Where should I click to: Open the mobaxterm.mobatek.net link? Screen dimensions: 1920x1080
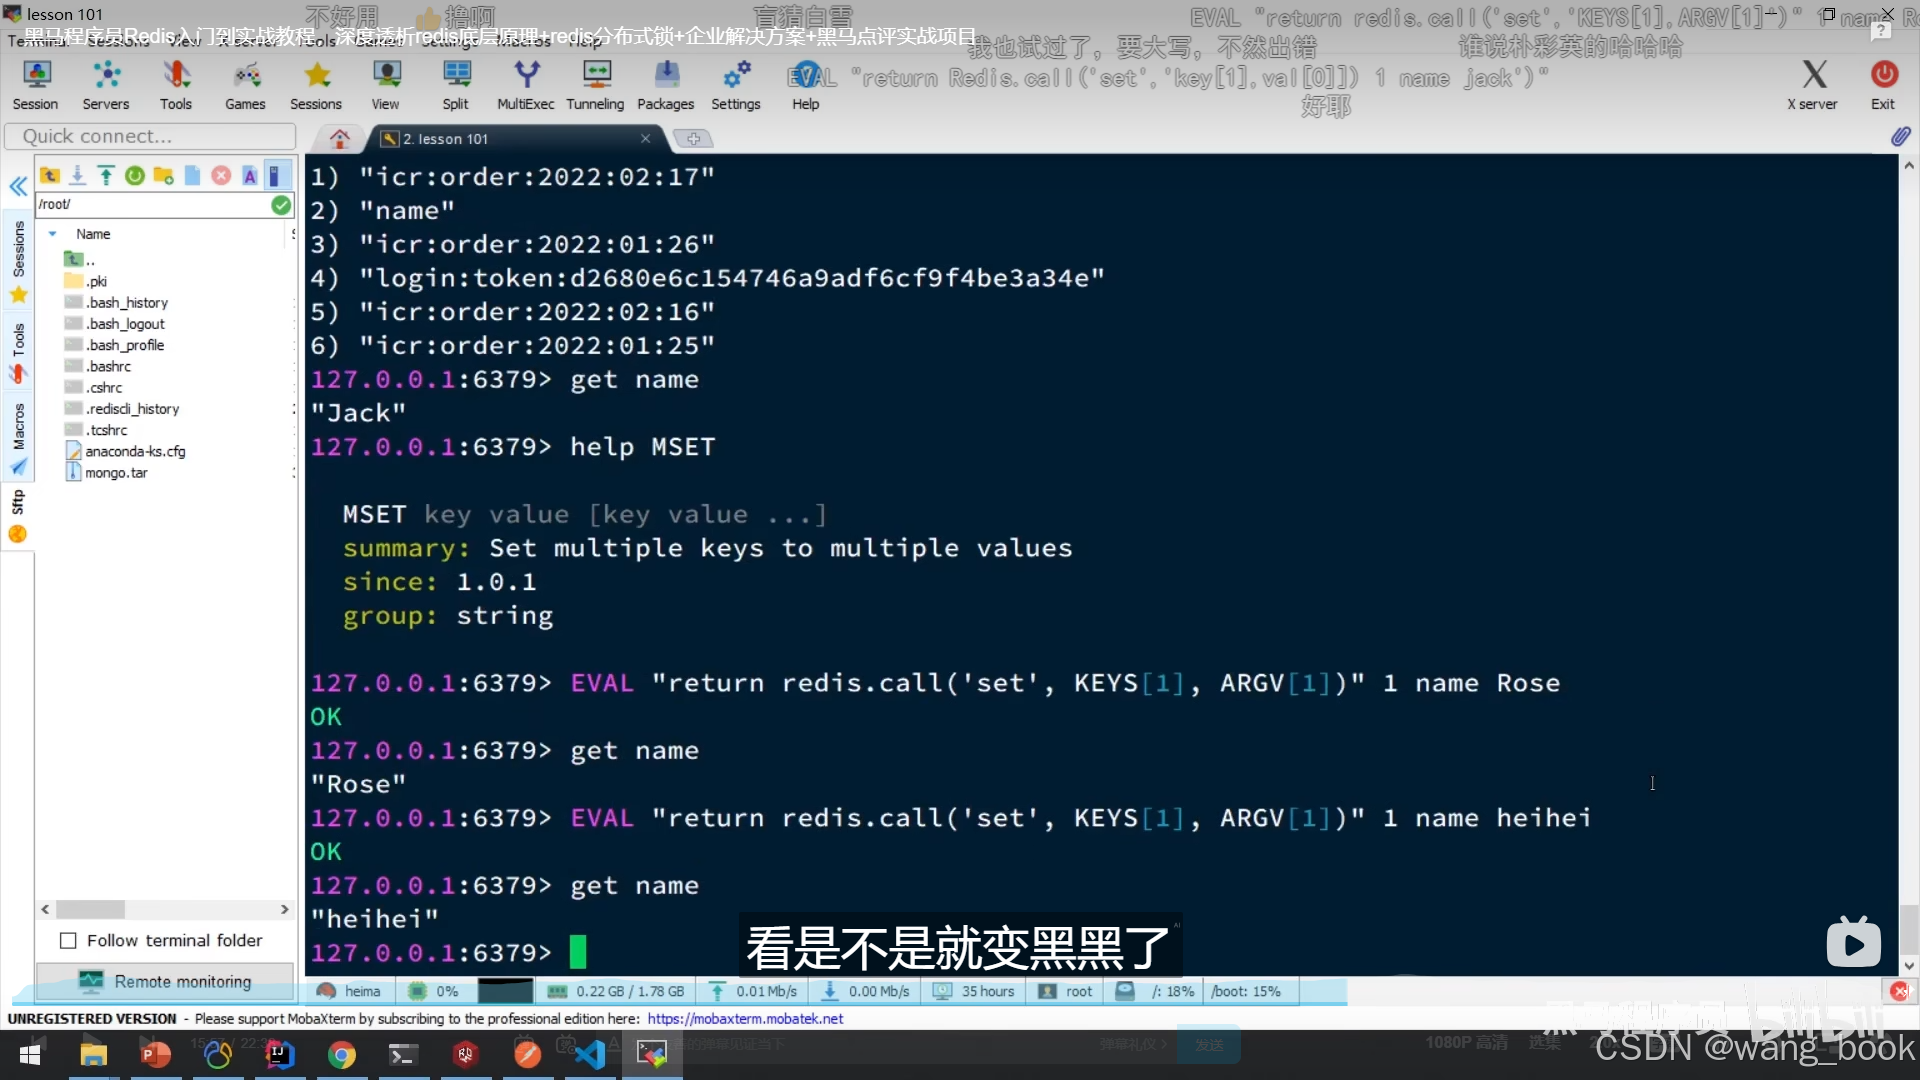(x=745, y=1018)
